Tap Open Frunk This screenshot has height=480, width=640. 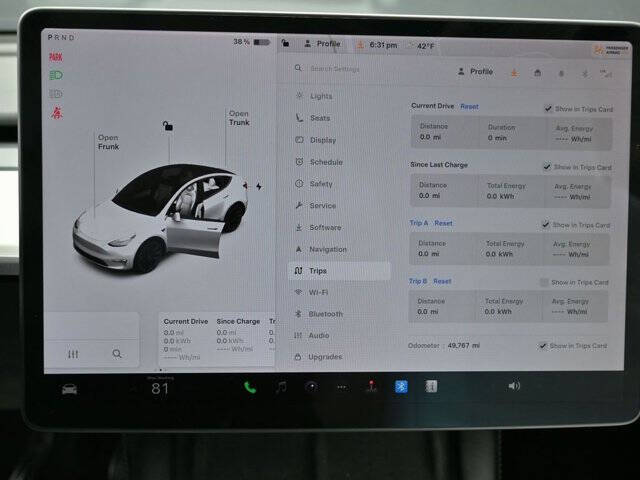click(x=108, y=142)
